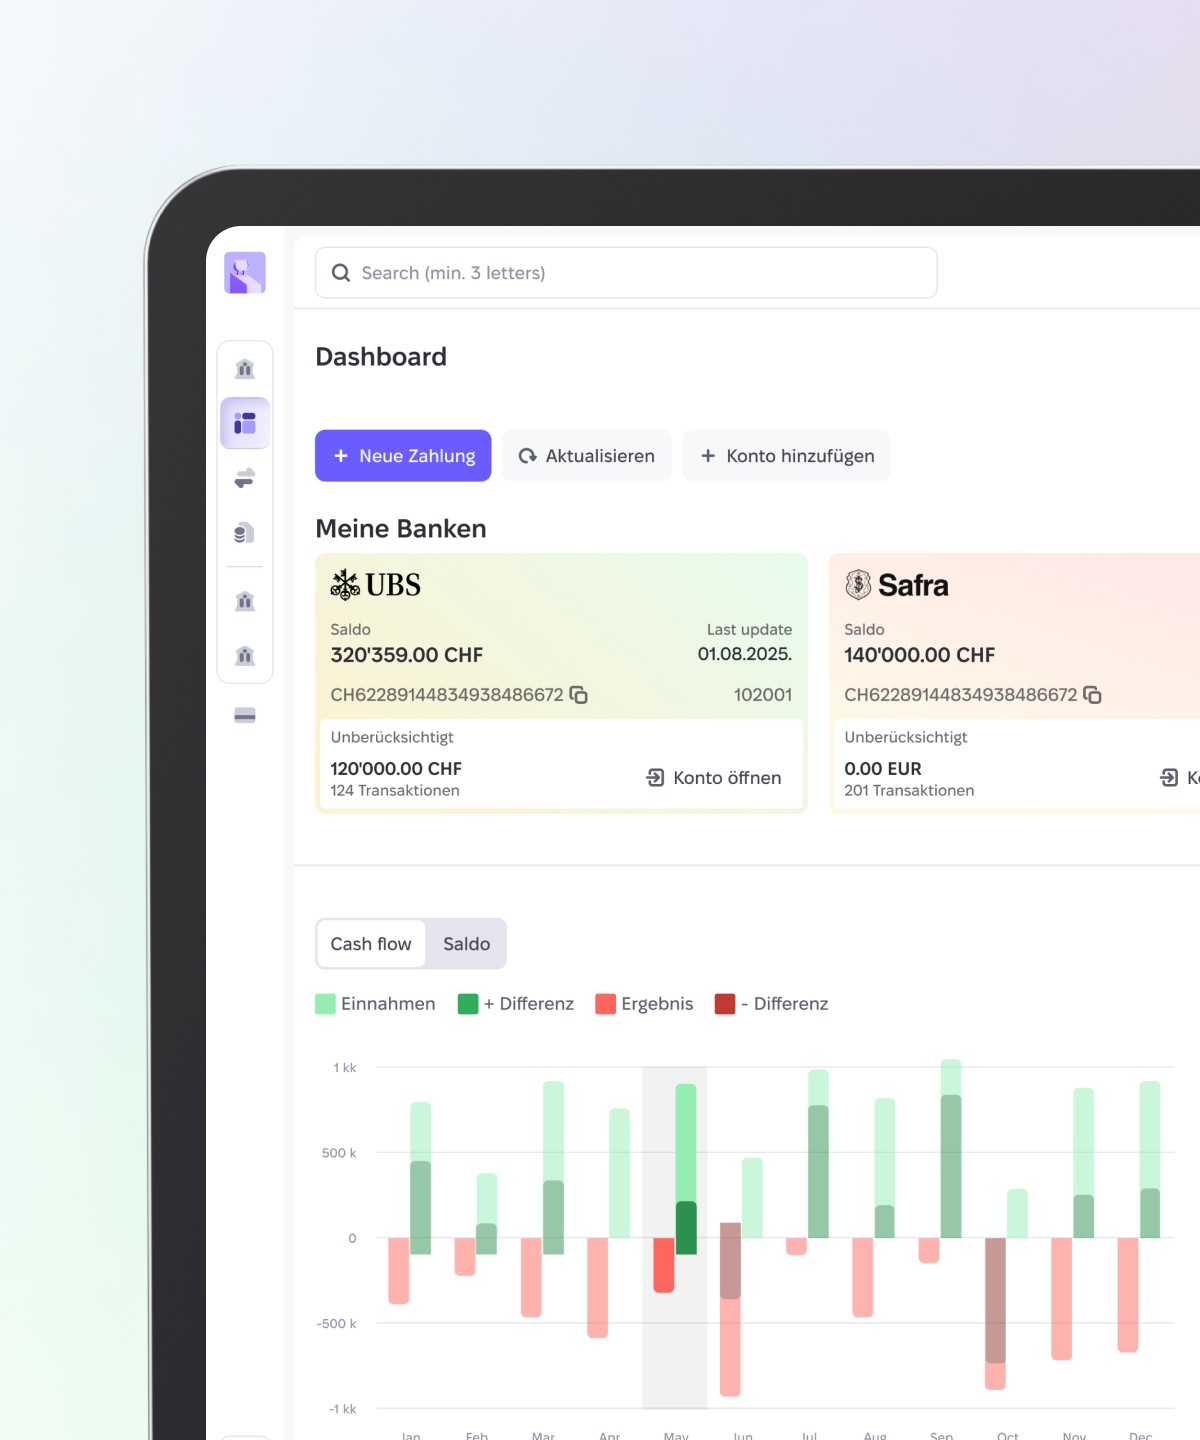Viewport: 1200px width, 1440px height.
Task: Click Konto hinzufügen to add an account
Action: click(787, 456)
